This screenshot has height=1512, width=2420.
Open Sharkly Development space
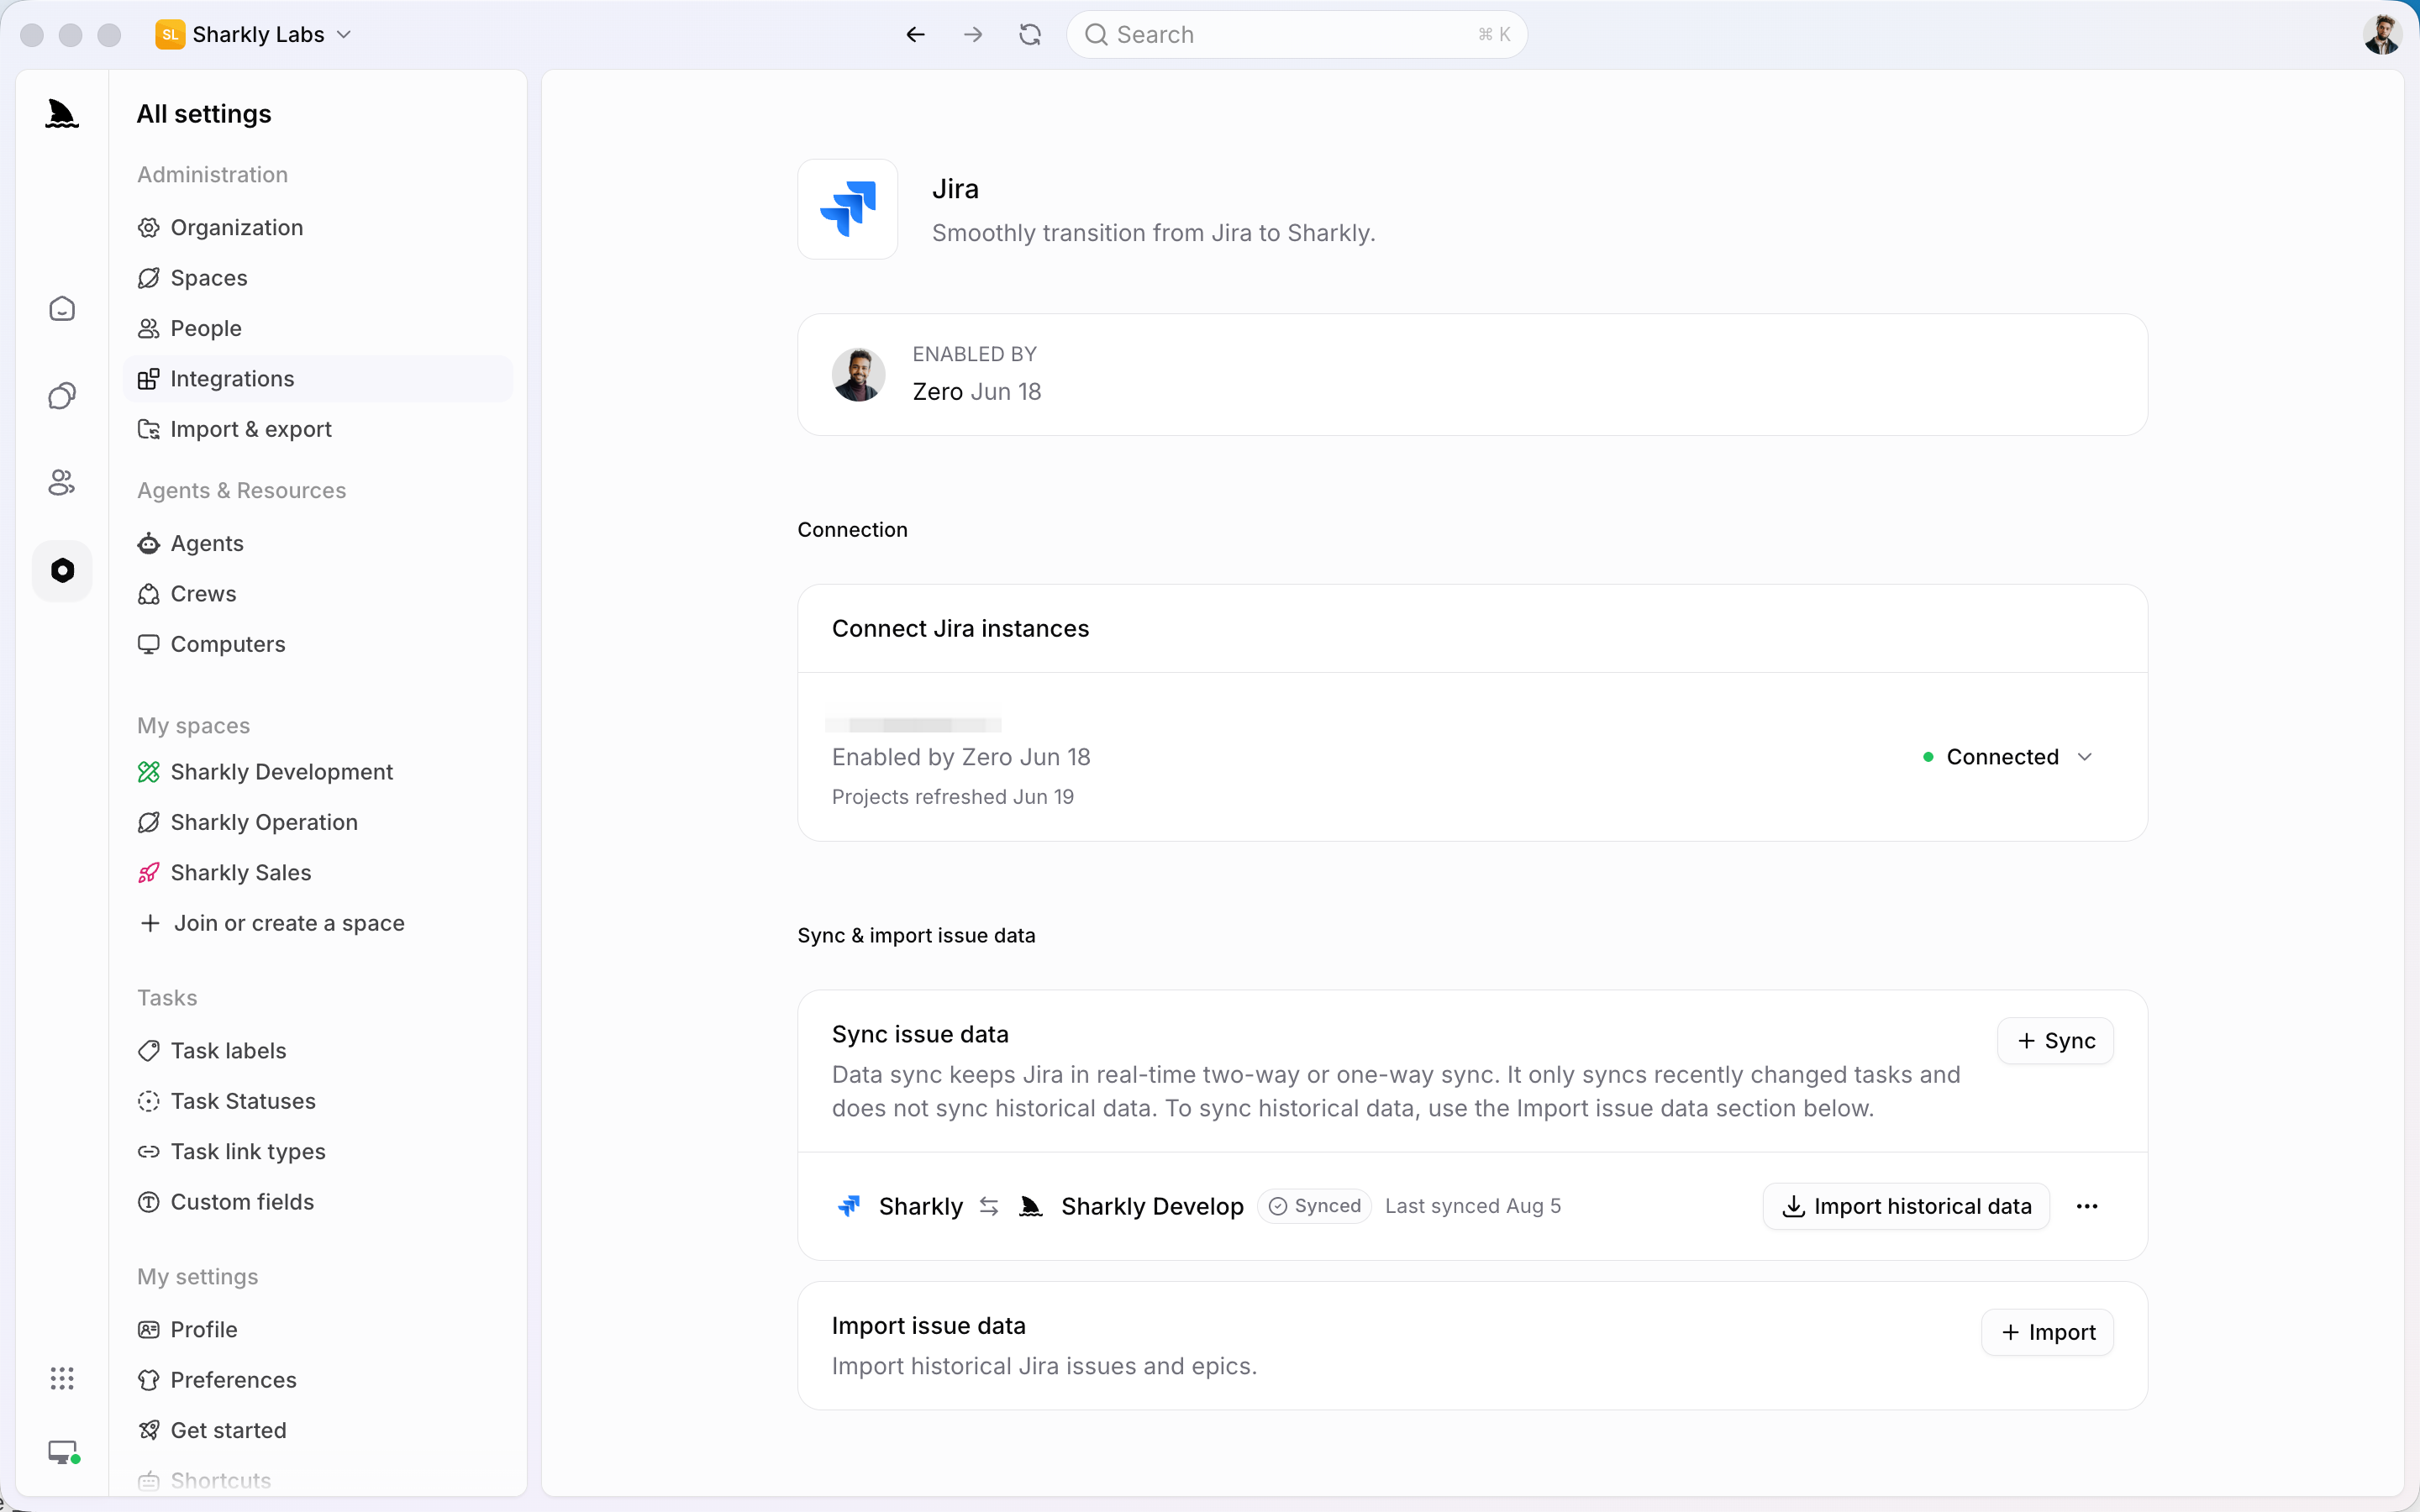(318, 772)
